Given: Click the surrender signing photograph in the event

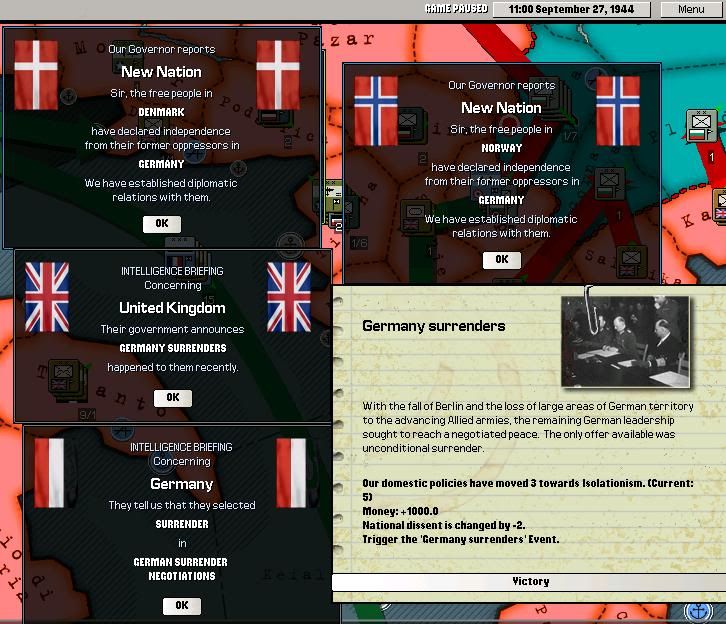Looking at the screenshot, I should coord(625,342).
